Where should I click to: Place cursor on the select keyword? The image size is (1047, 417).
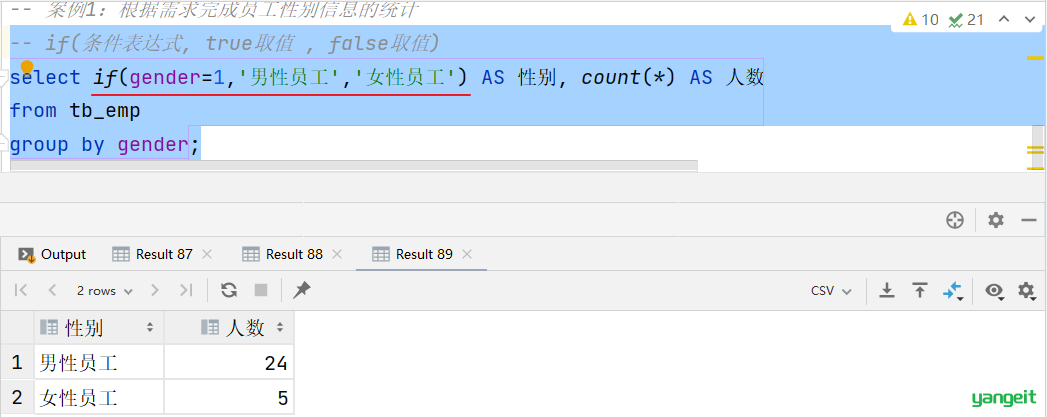[45, 77]
